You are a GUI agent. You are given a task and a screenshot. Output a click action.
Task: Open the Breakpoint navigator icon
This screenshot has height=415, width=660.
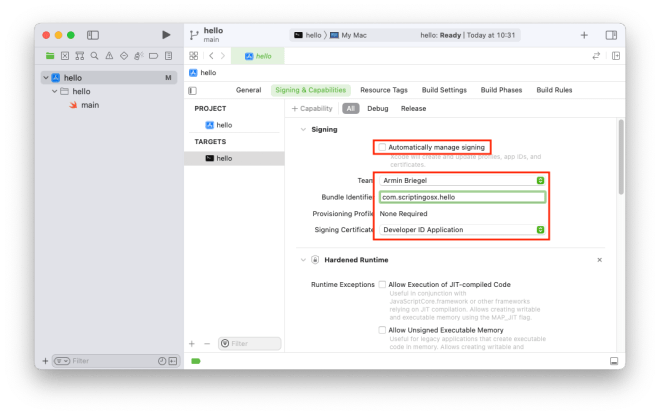pos(154,56)
